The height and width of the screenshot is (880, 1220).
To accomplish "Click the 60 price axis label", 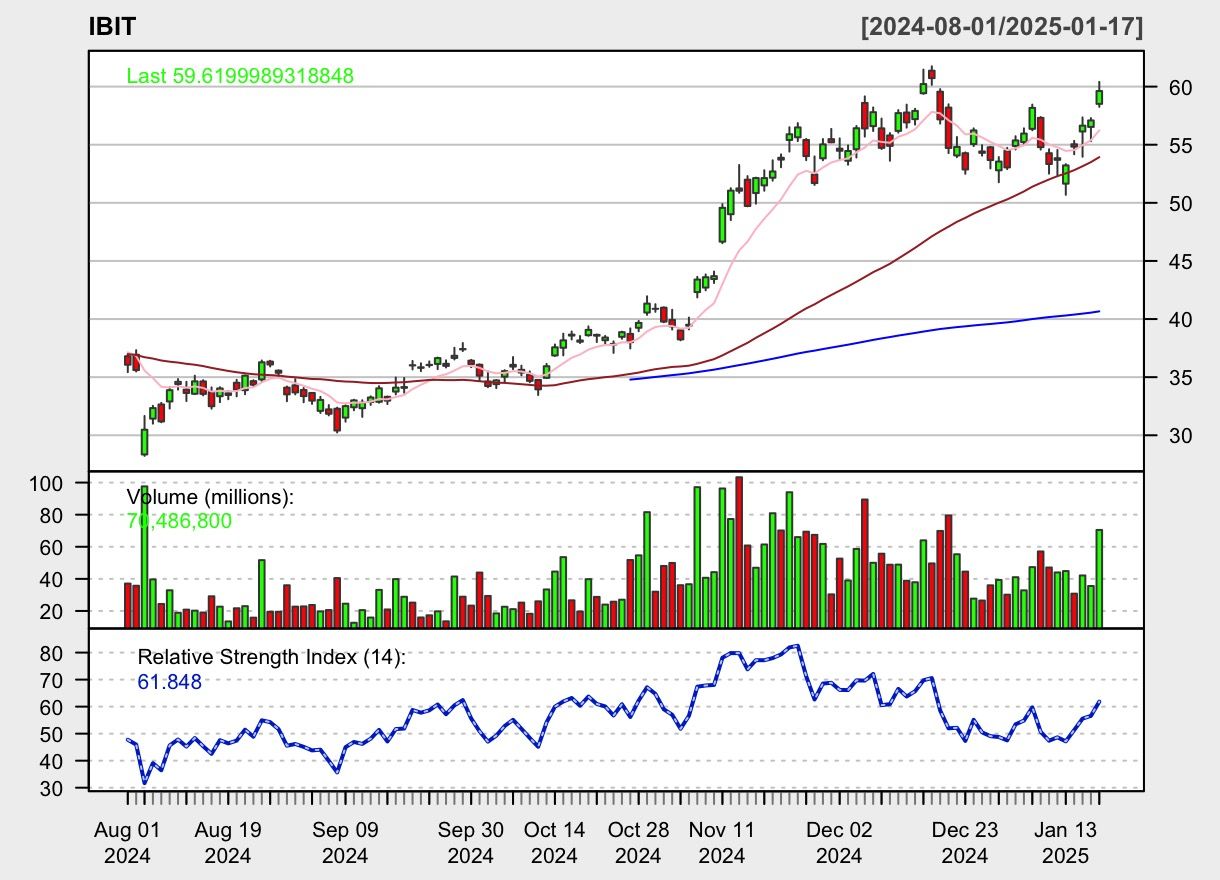I will 1181,88.
